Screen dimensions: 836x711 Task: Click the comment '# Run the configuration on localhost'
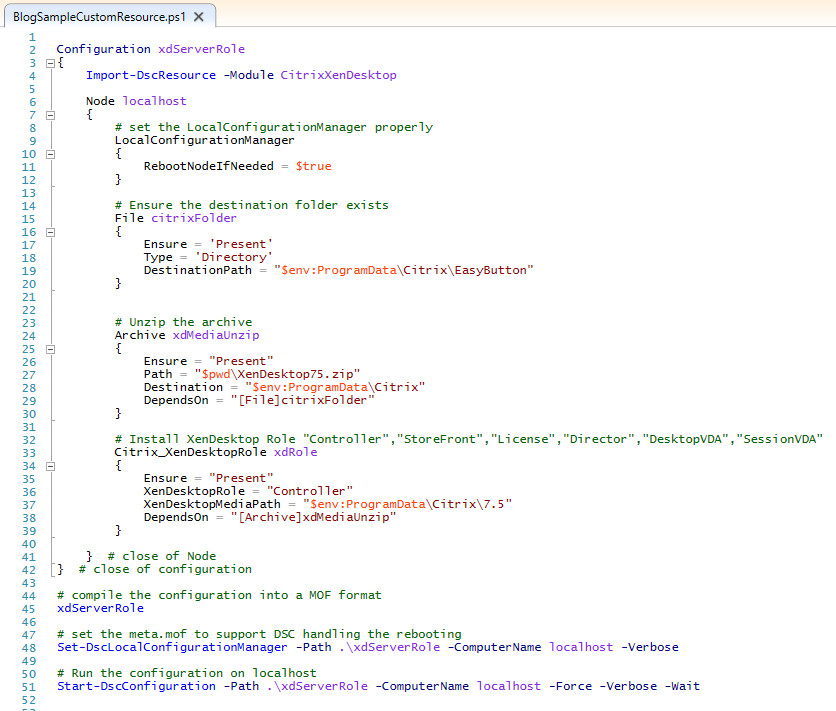click(x=187, y=673)
